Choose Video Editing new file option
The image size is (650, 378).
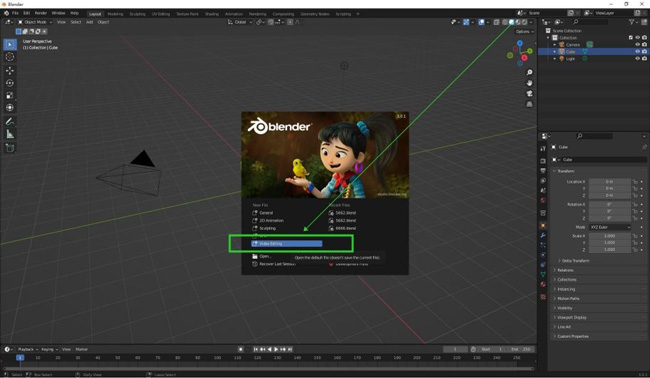[x=286, y=244]
